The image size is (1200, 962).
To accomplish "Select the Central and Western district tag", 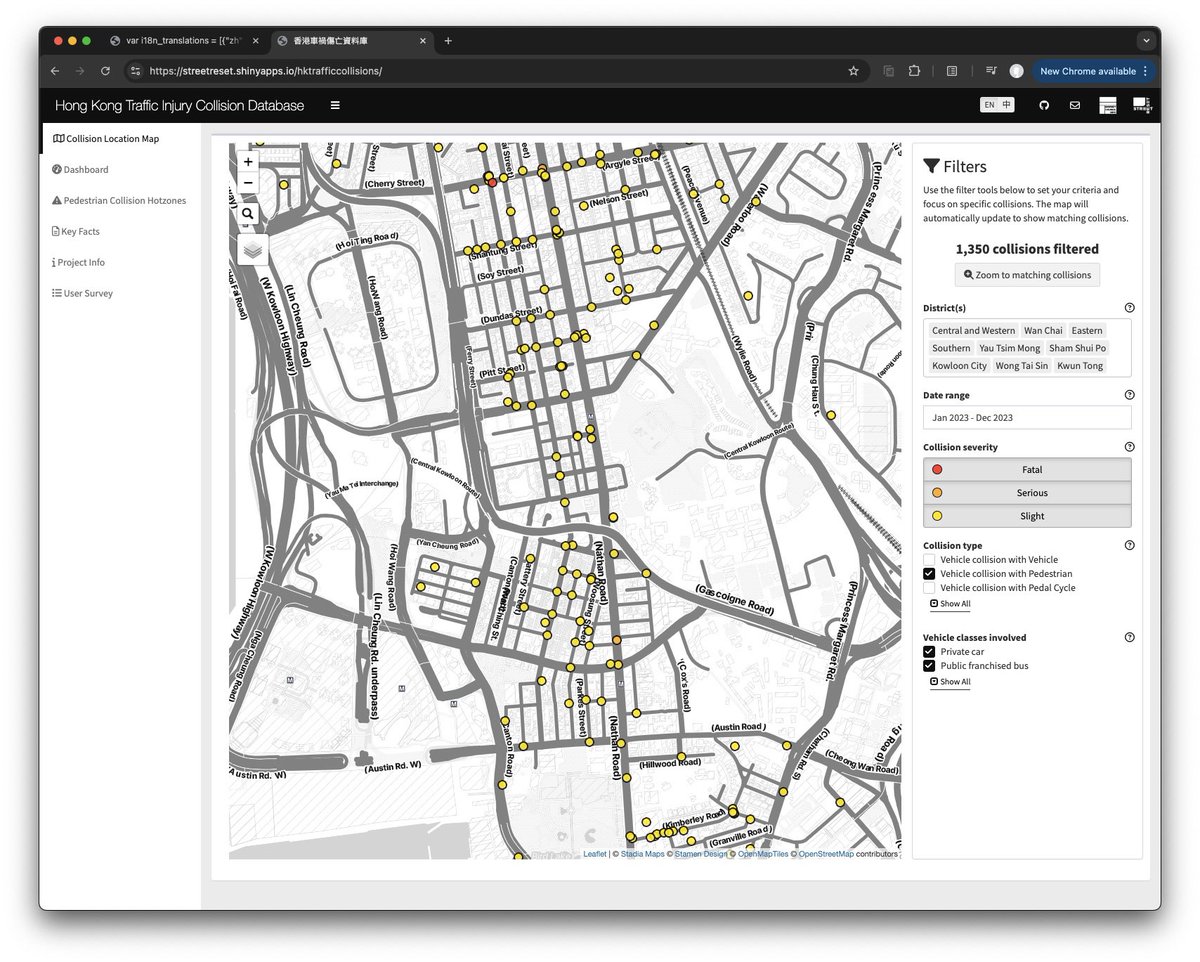I will pos(973,331).
